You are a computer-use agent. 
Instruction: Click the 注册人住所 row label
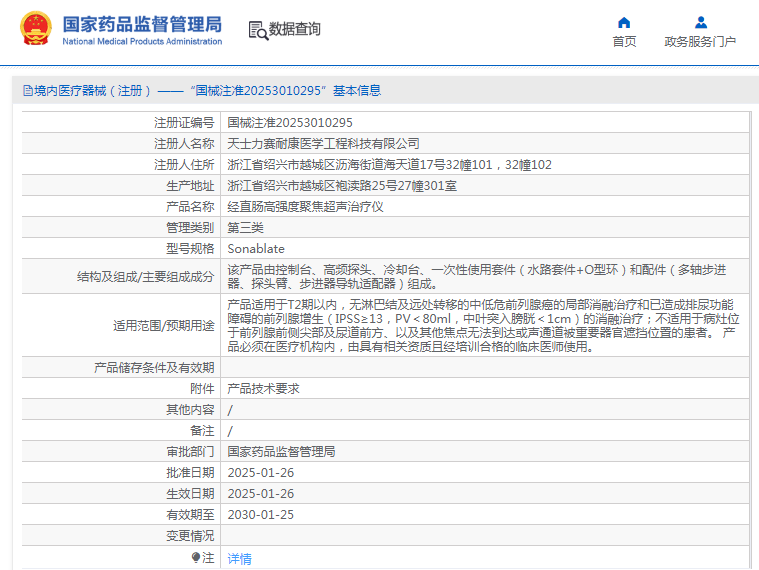coord(184,165)
